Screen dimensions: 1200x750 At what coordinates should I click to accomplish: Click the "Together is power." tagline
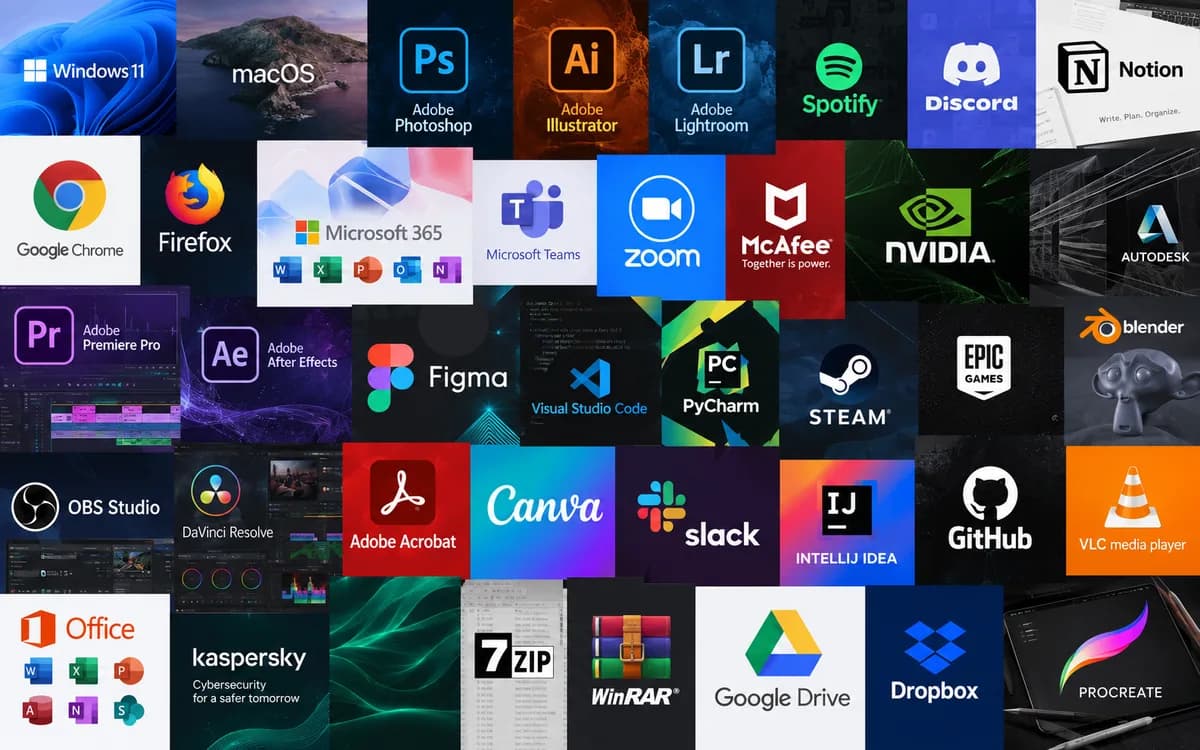pos(786,264)
